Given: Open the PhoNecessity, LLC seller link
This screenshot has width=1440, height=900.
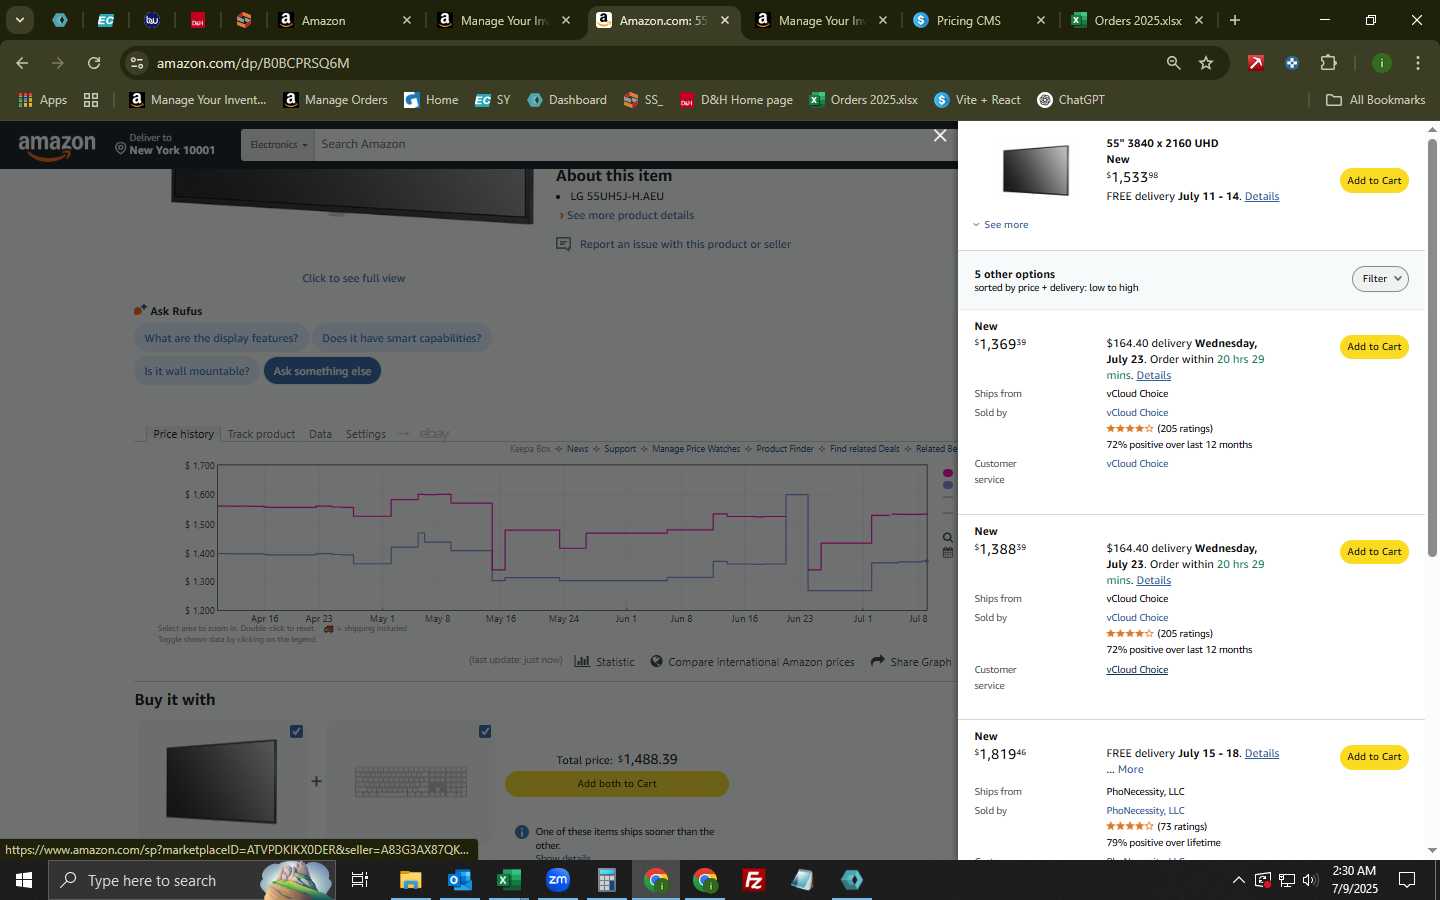Looking at the screenshot, I should click(1145, 811).
